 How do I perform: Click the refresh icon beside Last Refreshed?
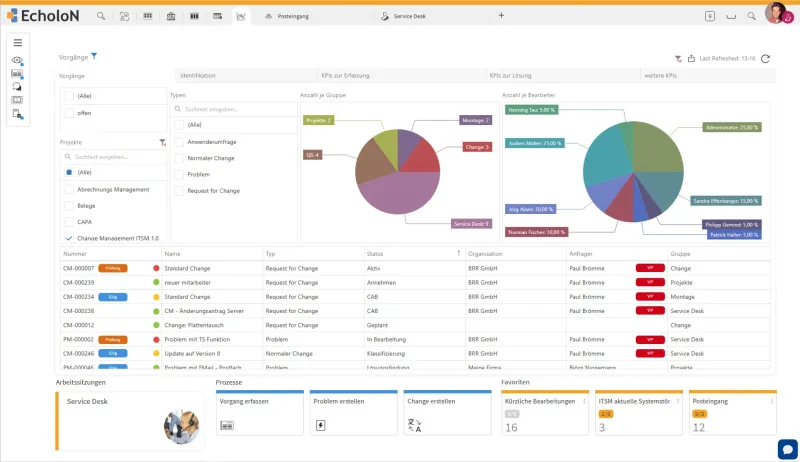tap(766, 59)
